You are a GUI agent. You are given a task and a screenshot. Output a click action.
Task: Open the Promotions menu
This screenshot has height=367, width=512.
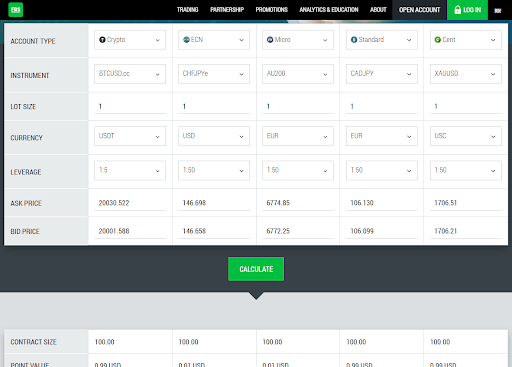(272, 10)
